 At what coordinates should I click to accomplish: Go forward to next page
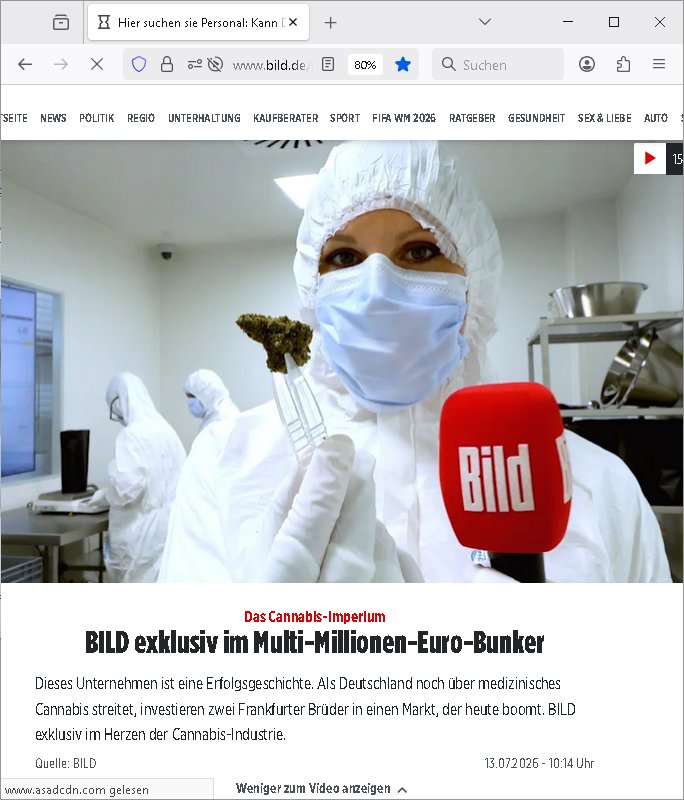point(61,64)
